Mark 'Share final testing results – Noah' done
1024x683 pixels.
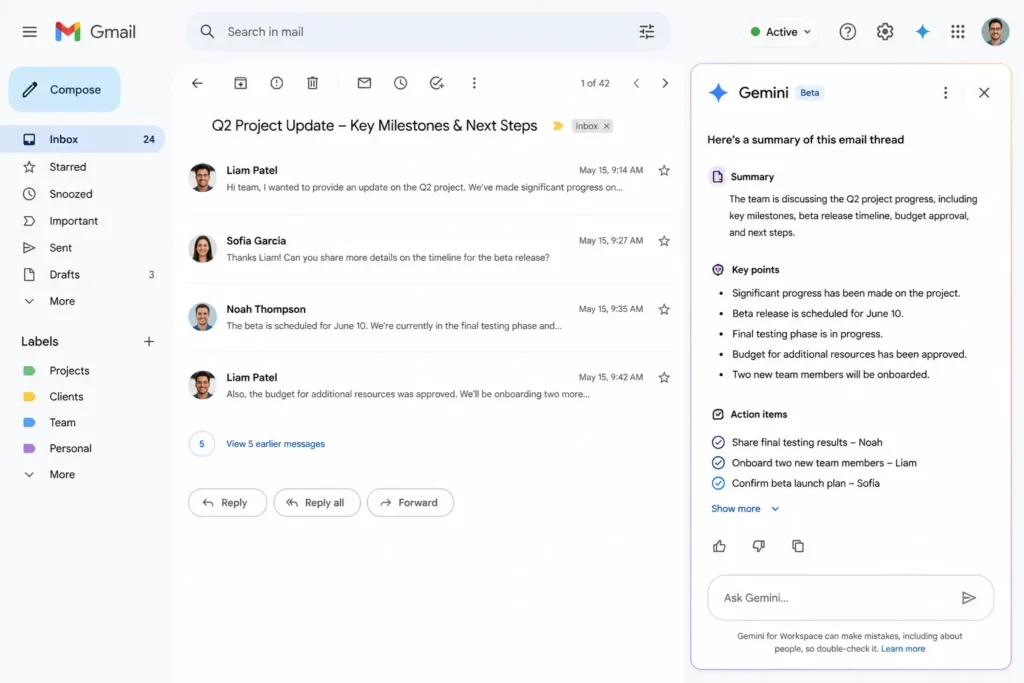718,442
